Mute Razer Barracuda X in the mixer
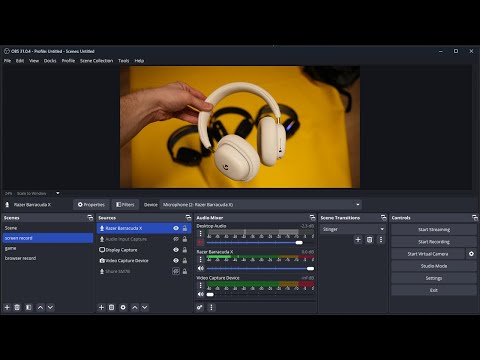 pos(200,268)
